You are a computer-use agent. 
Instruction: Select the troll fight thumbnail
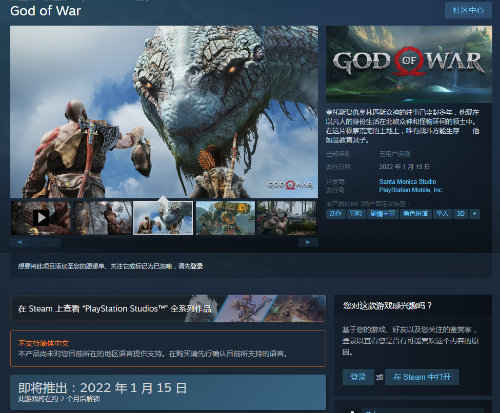click(287, 218)
